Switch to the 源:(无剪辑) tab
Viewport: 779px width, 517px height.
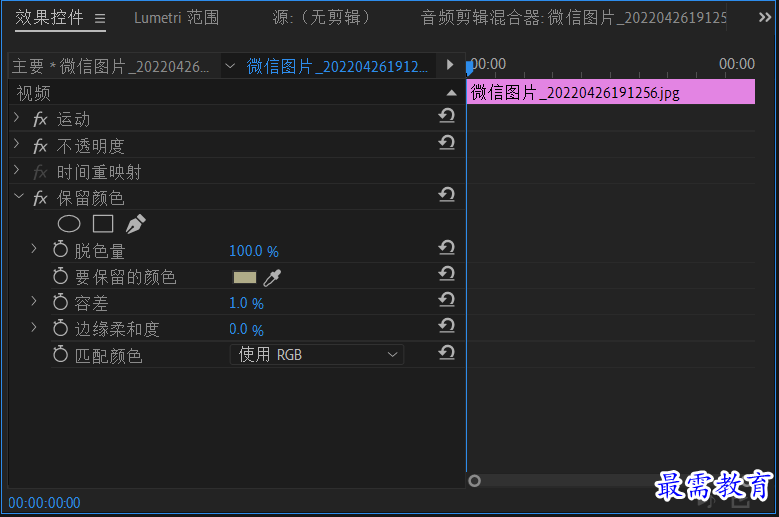[321, 18]
